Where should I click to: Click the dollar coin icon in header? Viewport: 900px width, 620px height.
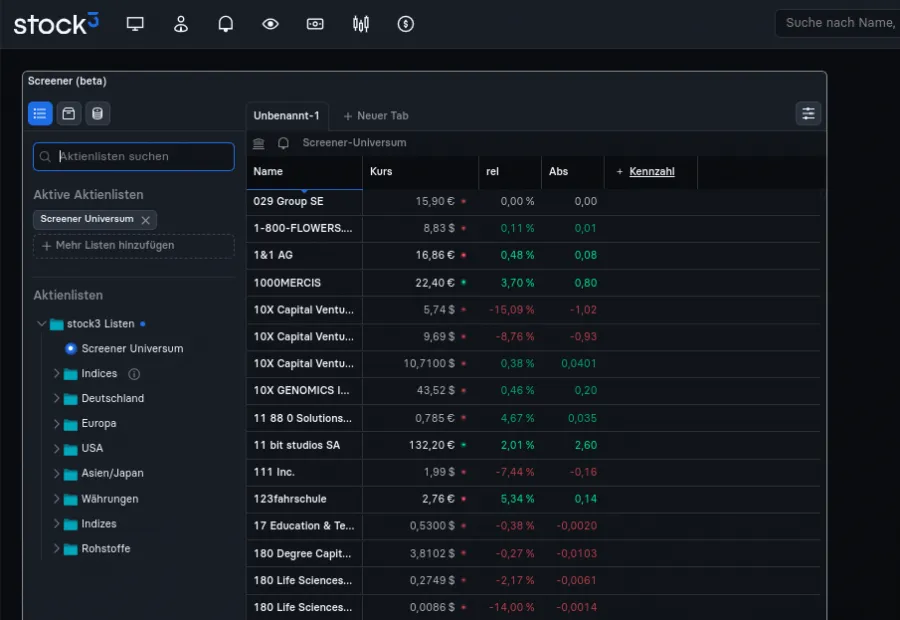click(x=405, y=24)
